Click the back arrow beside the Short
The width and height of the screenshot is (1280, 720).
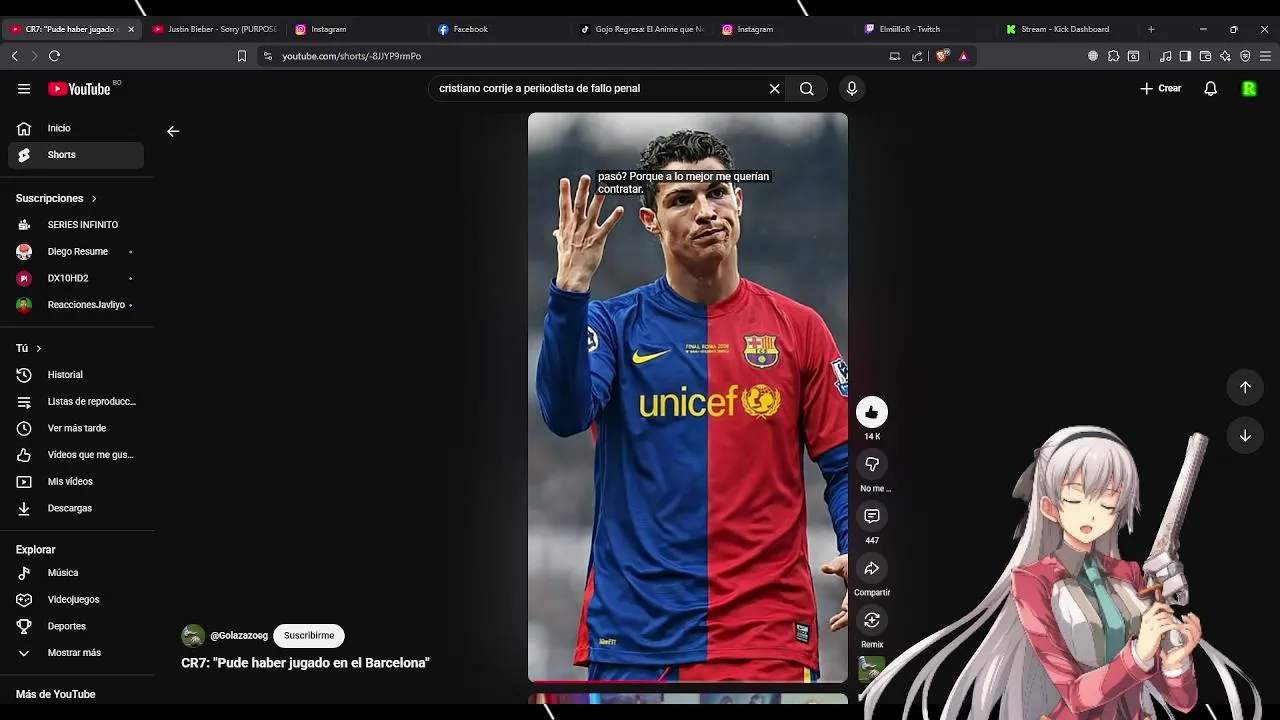[x=173, y=131]
